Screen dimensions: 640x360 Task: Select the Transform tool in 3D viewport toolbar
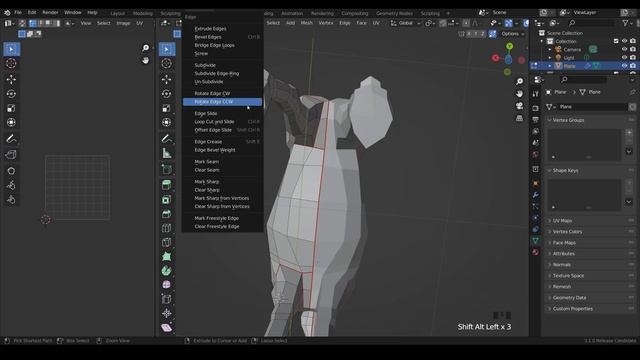[x=167, y=122]
